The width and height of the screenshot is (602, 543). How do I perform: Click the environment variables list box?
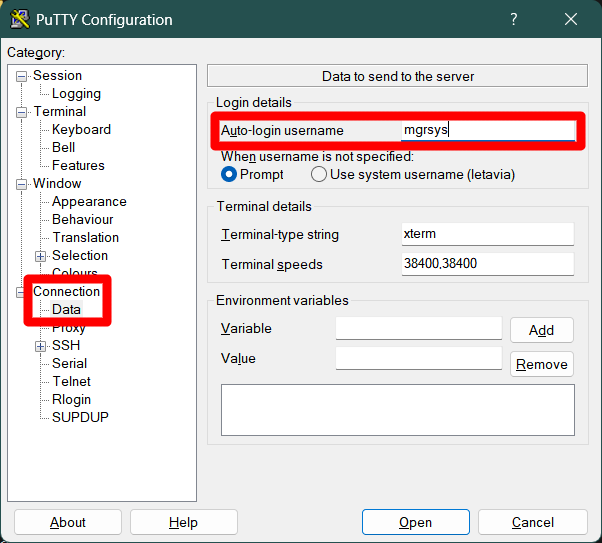point(398,410)
